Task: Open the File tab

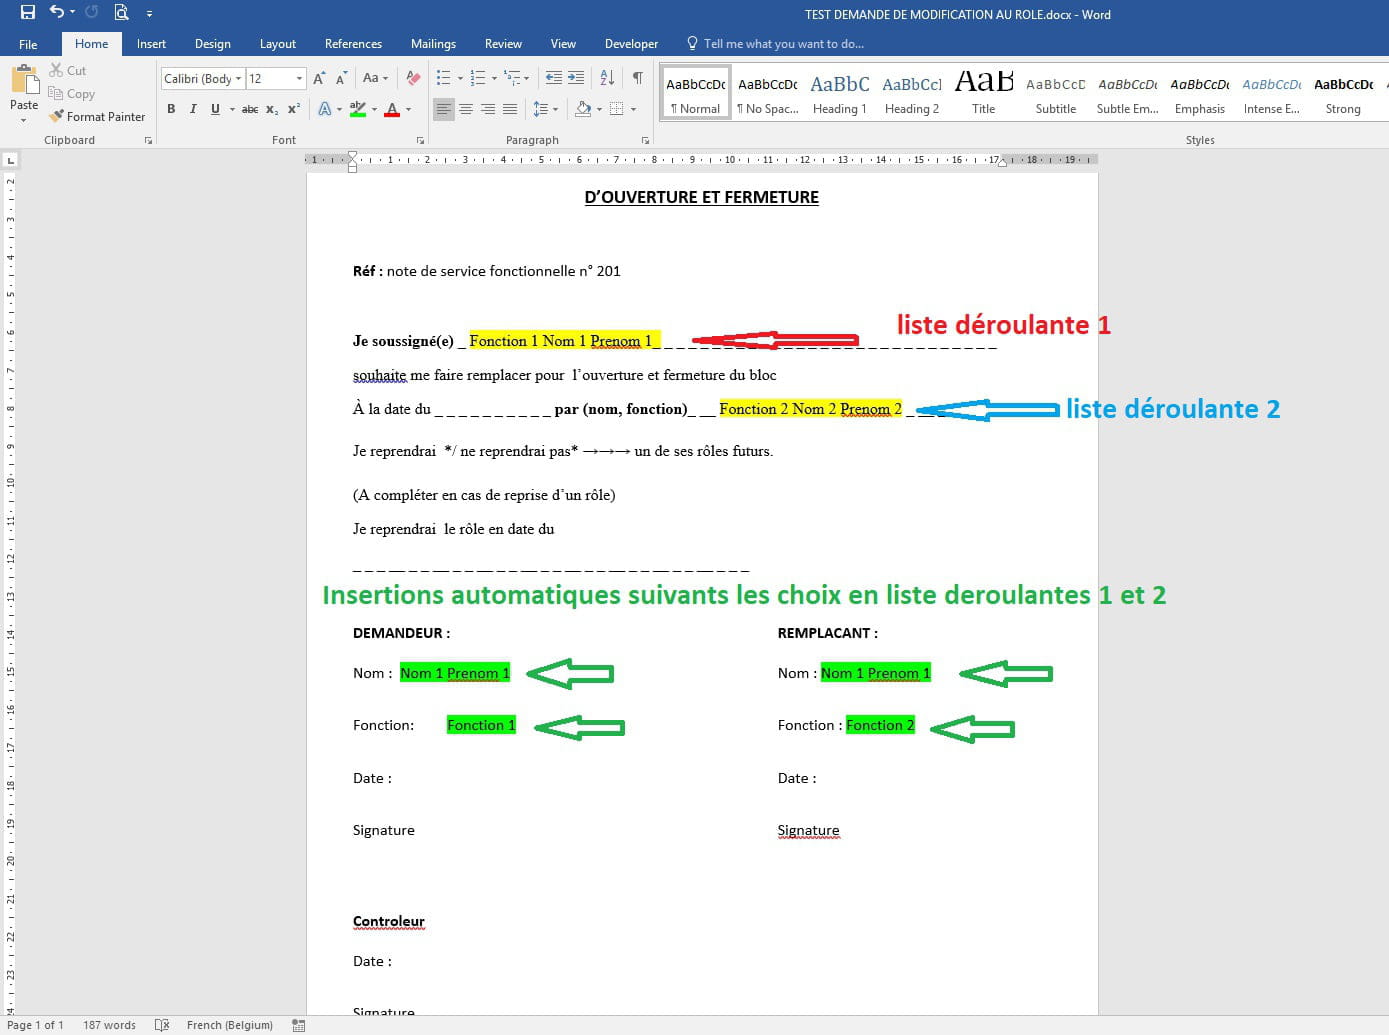Action: (28, 44)
